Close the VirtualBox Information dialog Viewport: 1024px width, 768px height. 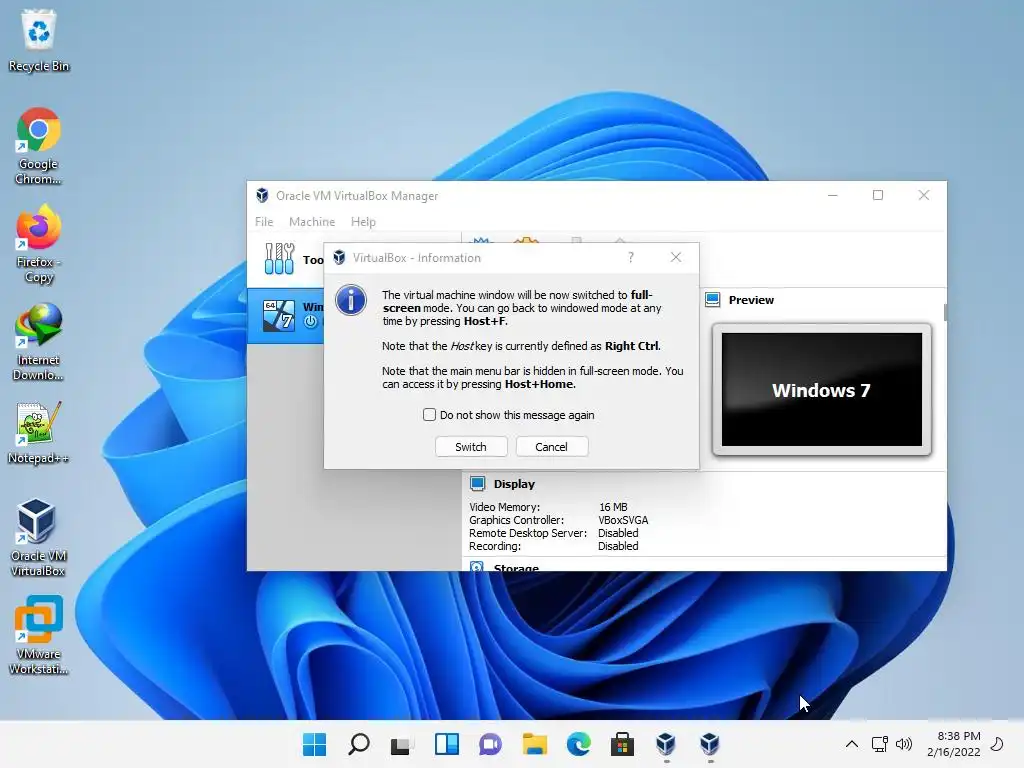click(676, 257)
